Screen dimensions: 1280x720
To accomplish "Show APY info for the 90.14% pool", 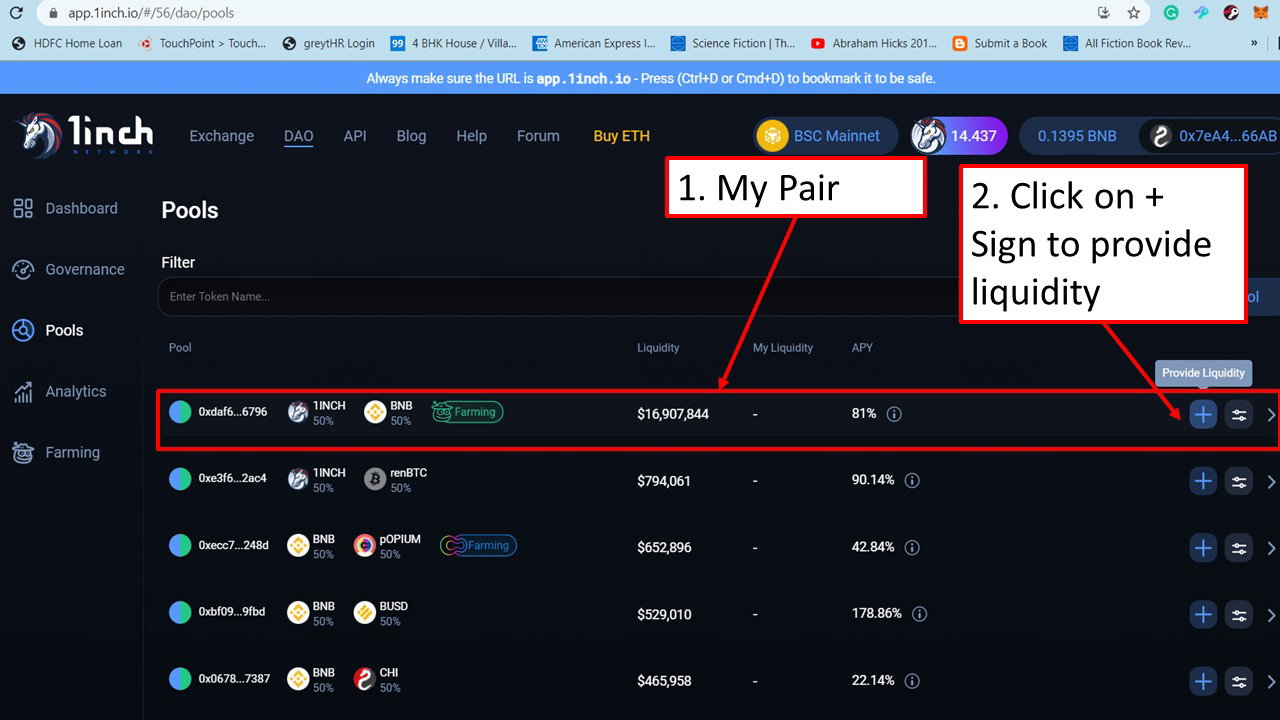I will click(x=912, y=480).
